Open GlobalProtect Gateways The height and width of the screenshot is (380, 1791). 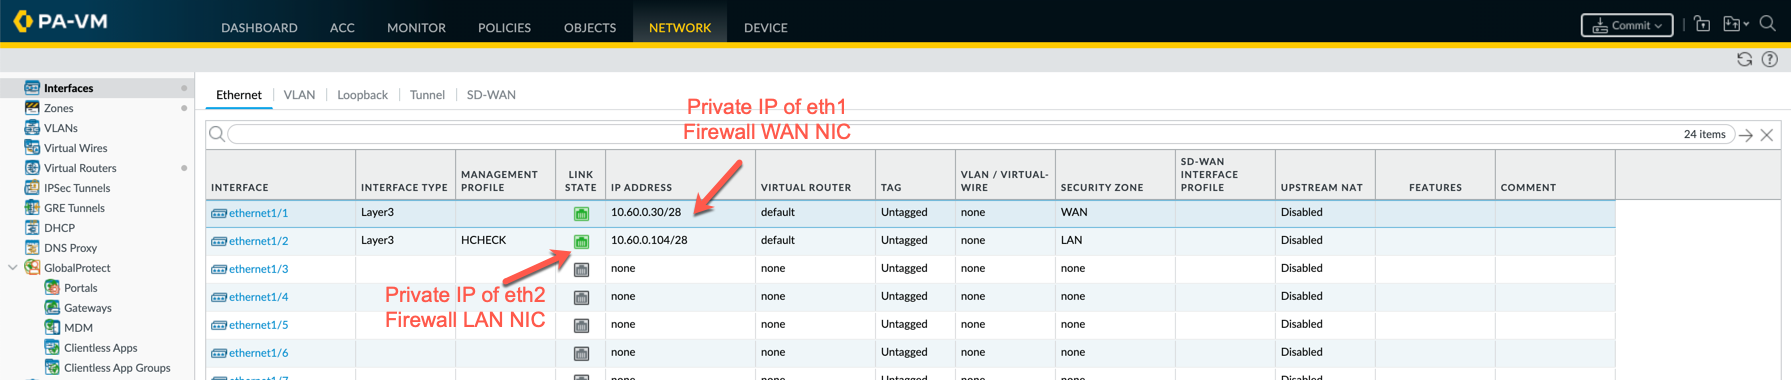pyautogui.click(x=87, y=308)
